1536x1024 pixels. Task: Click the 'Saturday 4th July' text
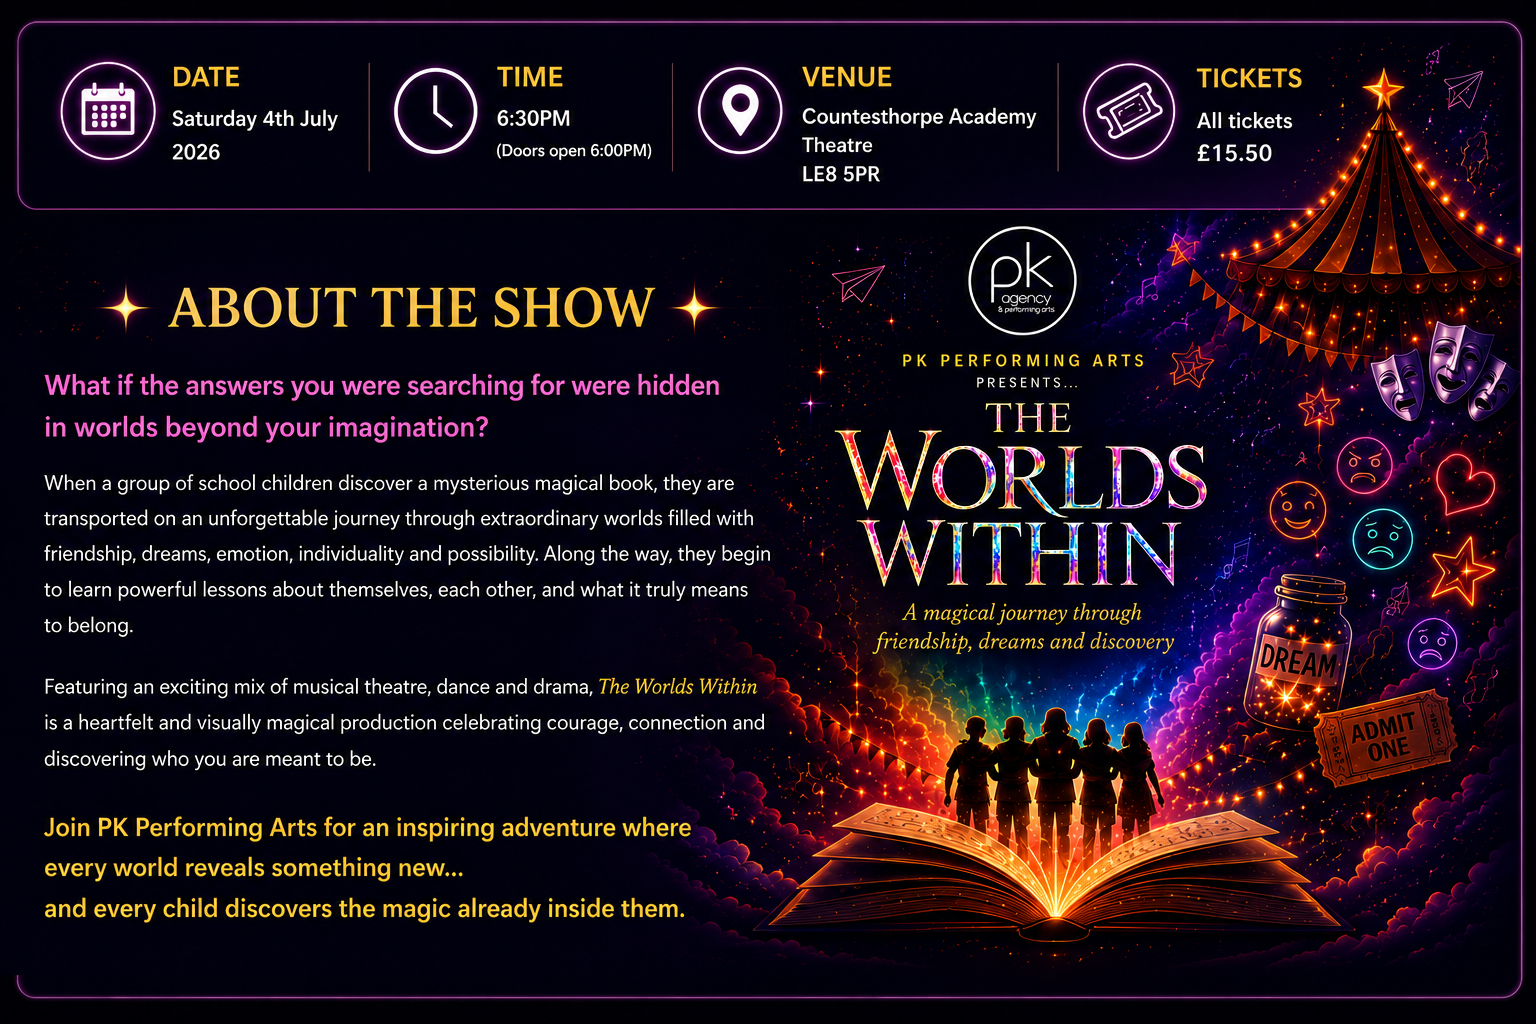(255, 119)
